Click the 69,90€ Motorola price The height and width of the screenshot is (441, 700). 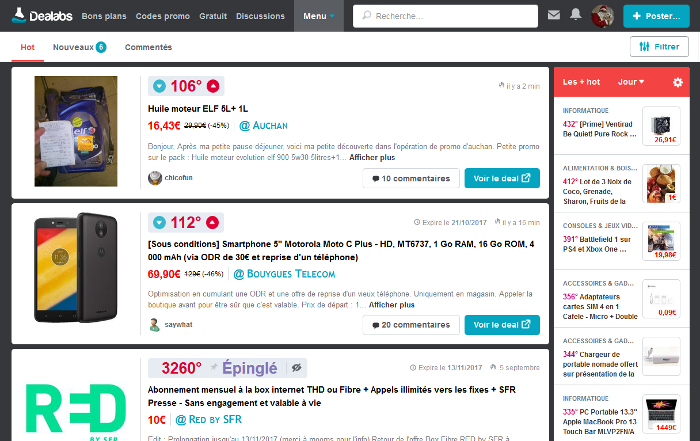pyautogui.click(x=164, y=274)
